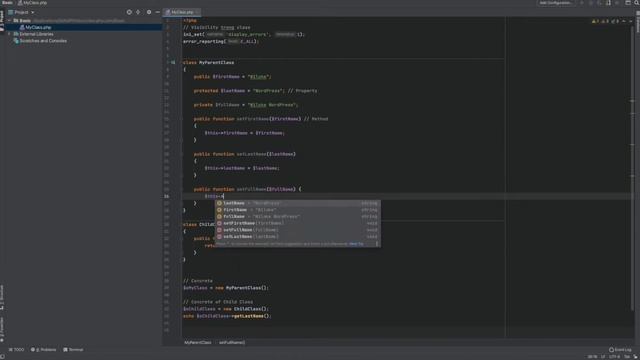Screen dimensions: 640x360
Task: Click the right-side vertical tool window tab
Action: coord(638,22)
